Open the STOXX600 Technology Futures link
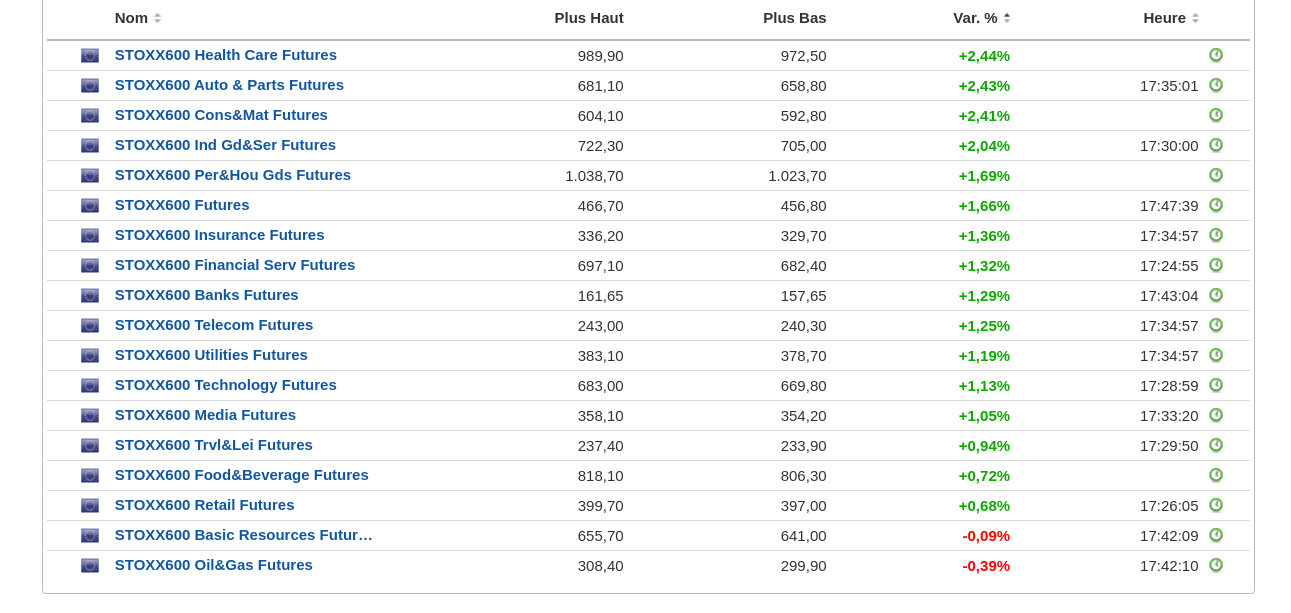Screen dimensions: 1291x613 pos(225,385)
